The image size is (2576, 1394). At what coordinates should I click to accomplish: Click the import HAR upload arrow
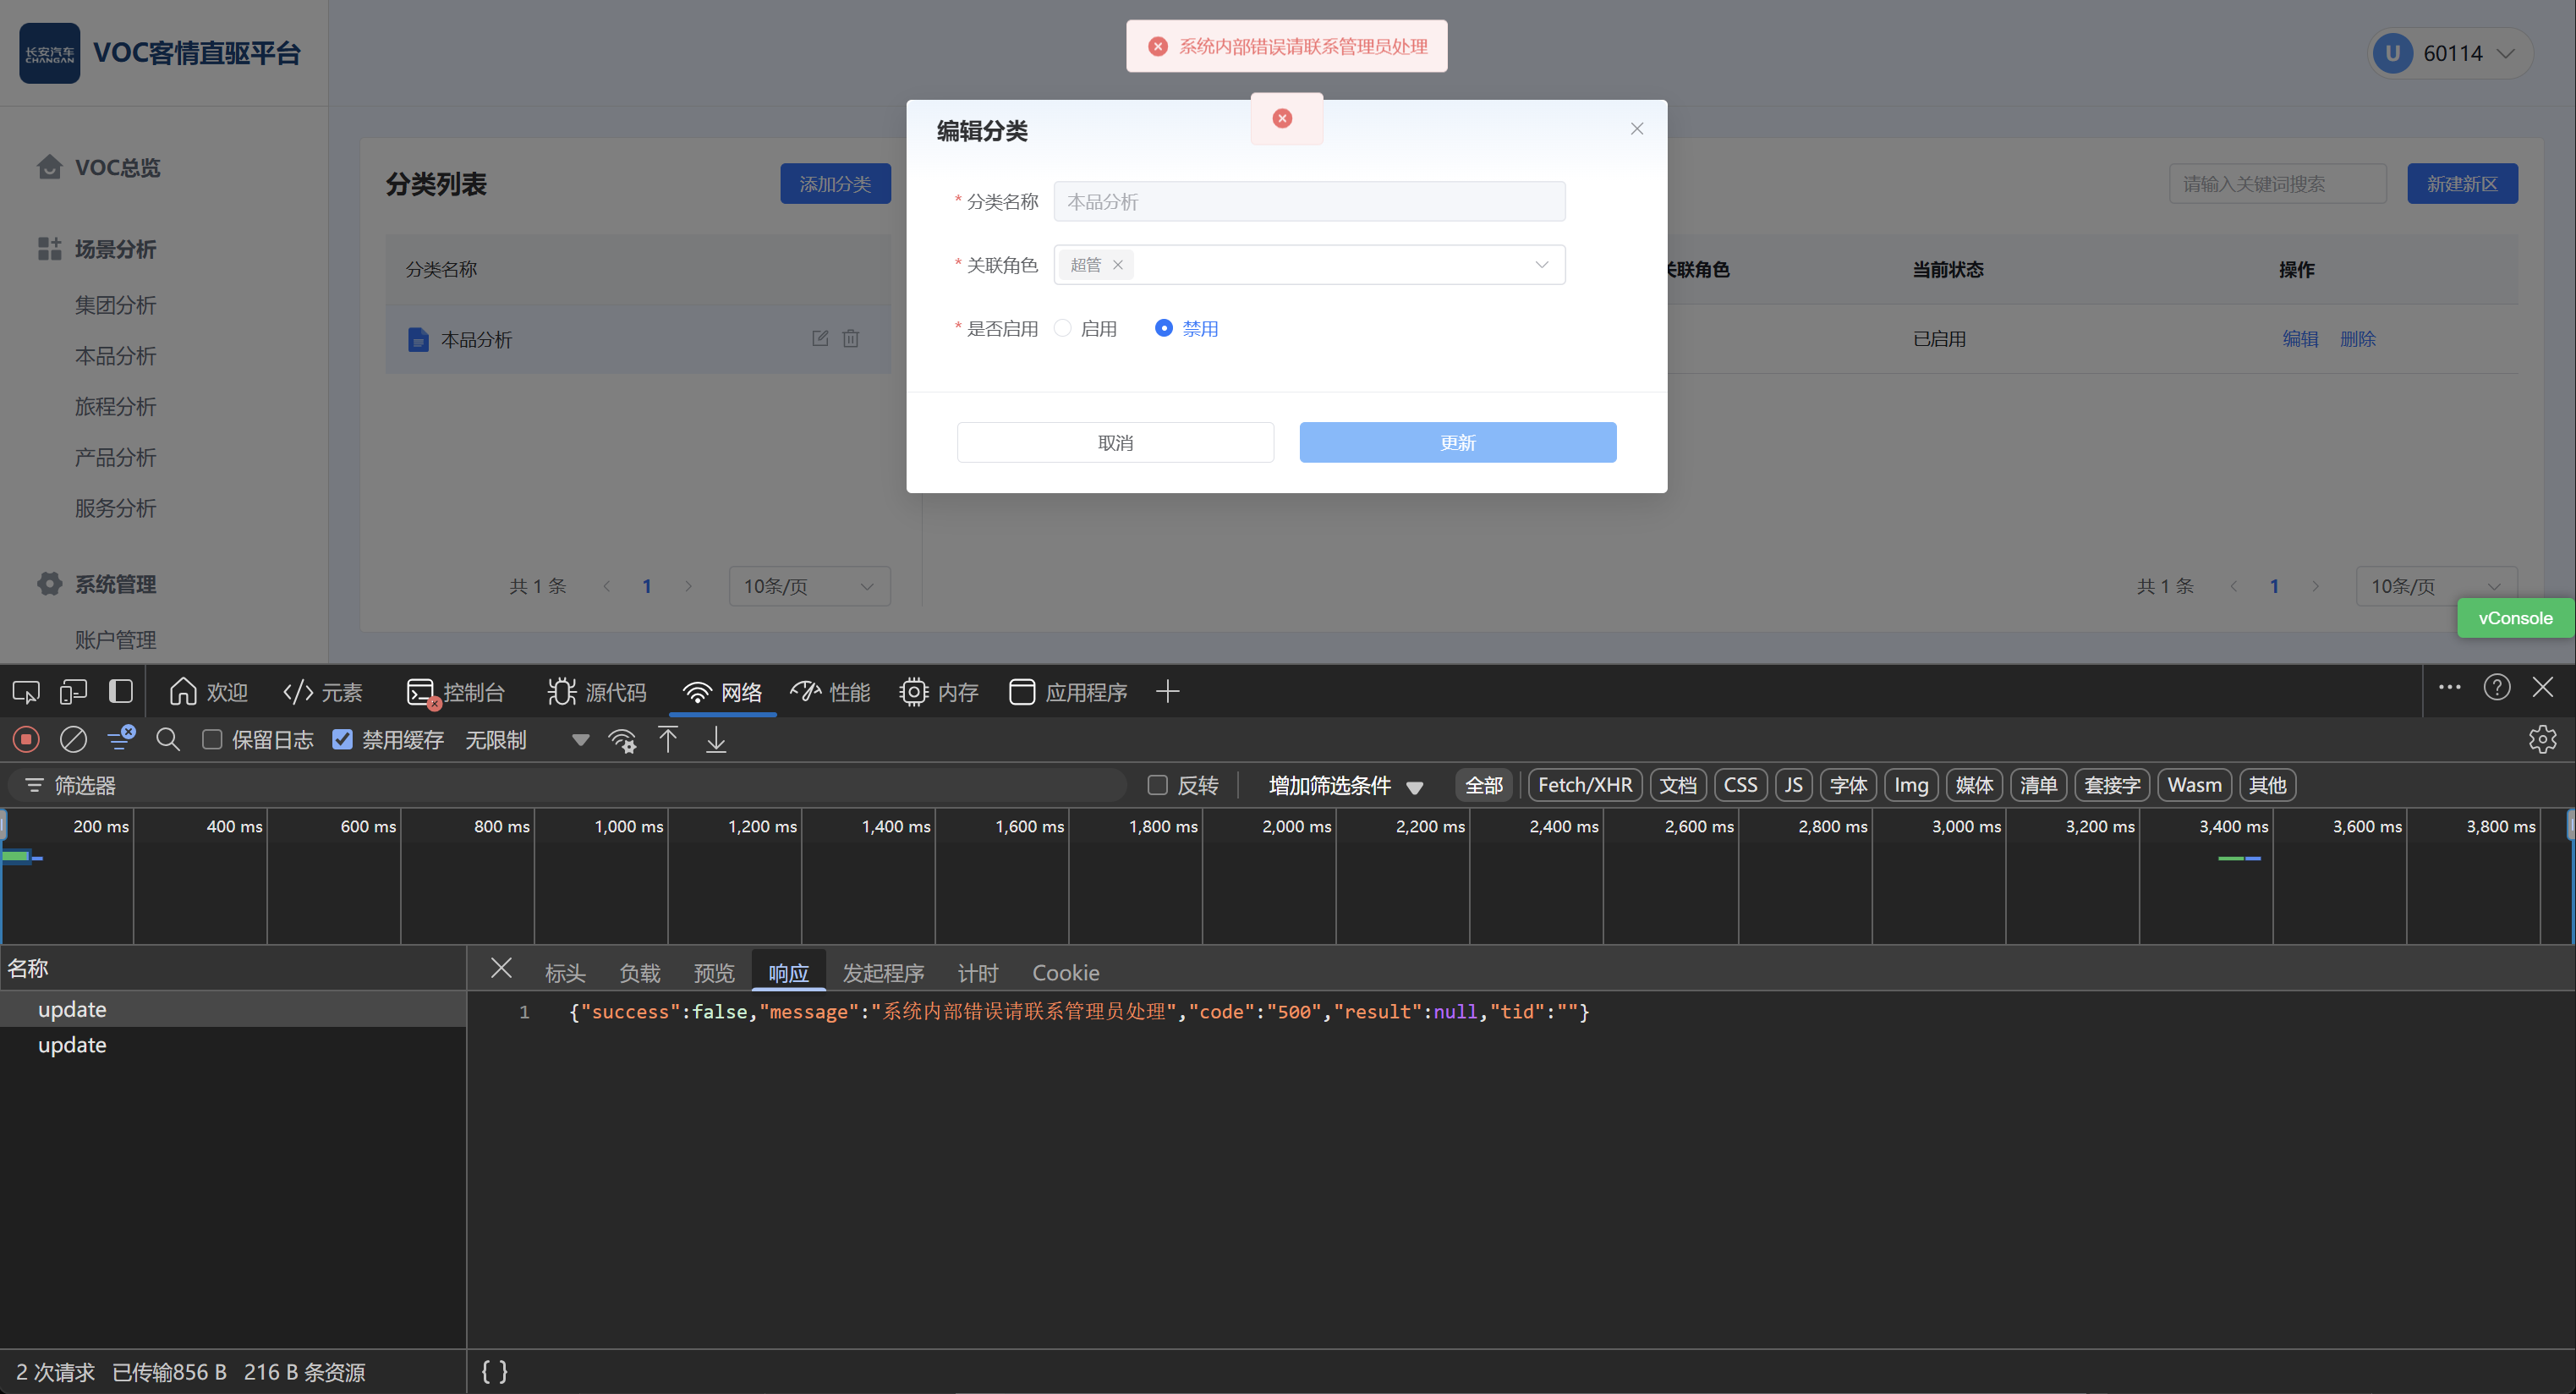click(x=668, y=740)
